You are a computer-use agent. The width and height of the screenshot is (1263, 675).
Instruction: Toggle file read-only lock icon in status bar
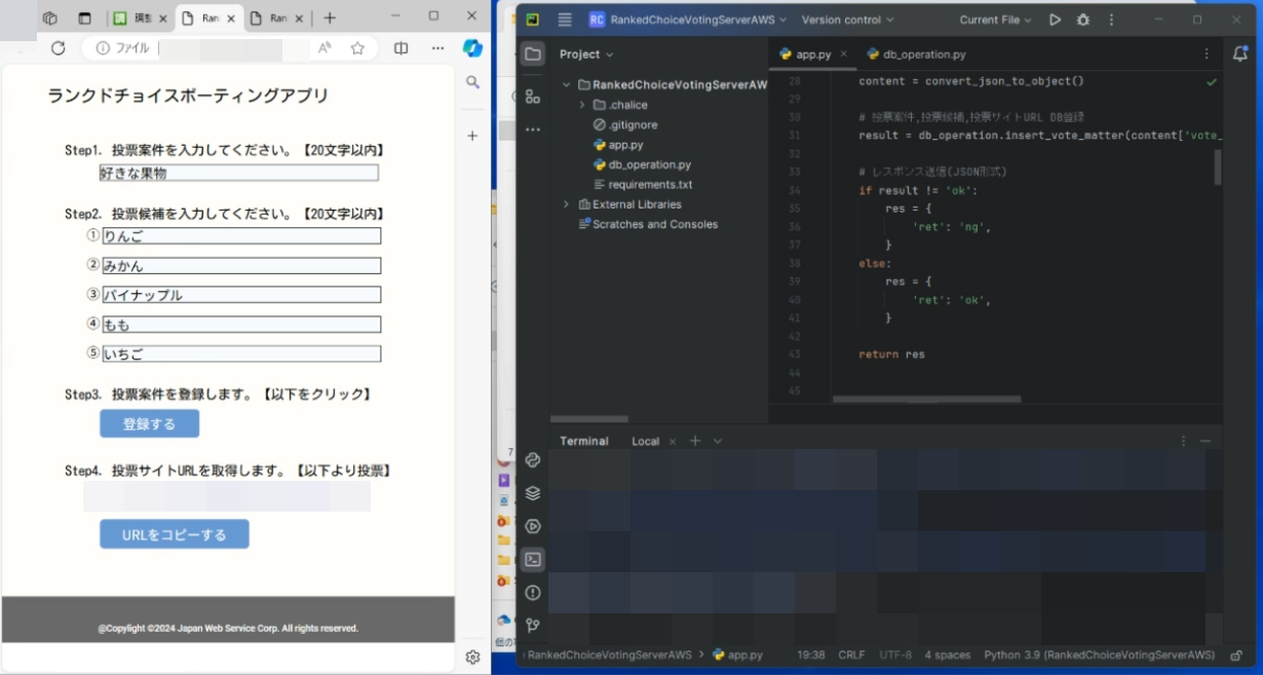(1237, 655)
